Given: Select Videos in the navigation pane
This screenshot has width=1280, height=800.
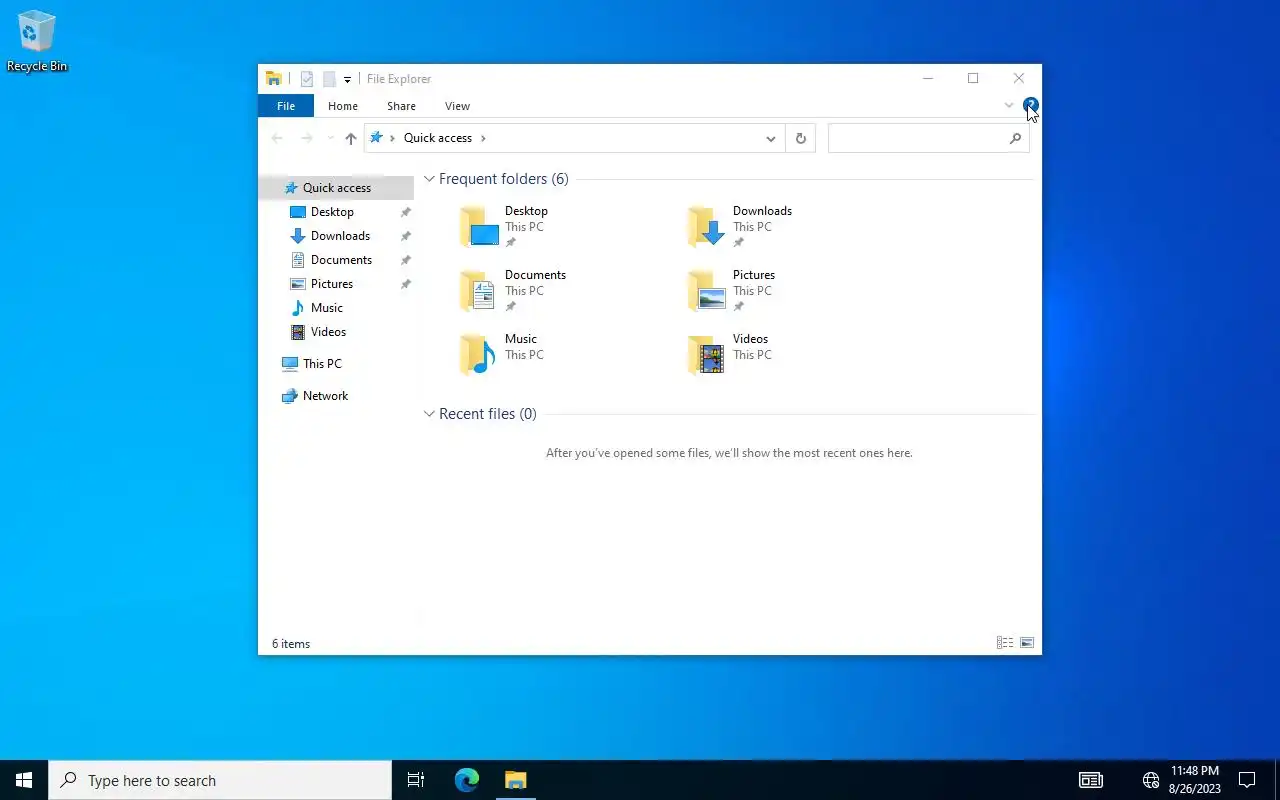Looking at the screenshot, I should (336, 332).
